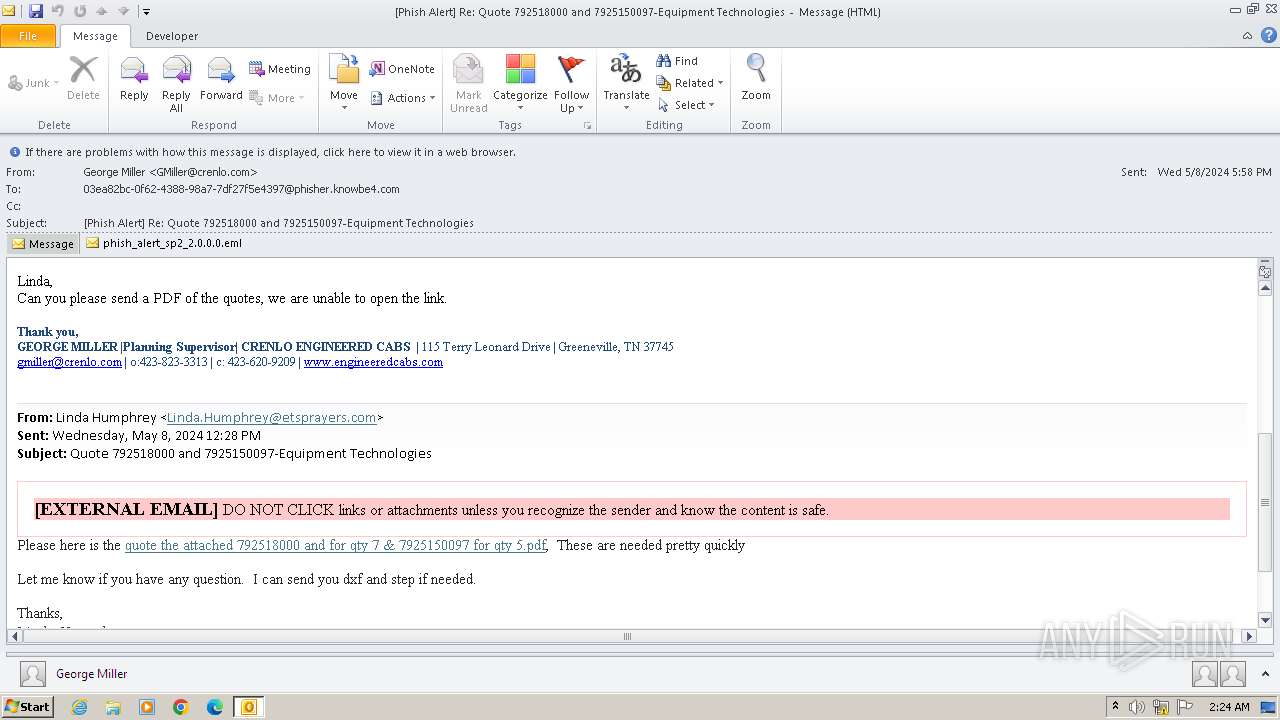Screen dimensions: 1280x720
Task: Open the www.engineeredcabs.com link
Action: pyautogui.click(x=373, y=362)
